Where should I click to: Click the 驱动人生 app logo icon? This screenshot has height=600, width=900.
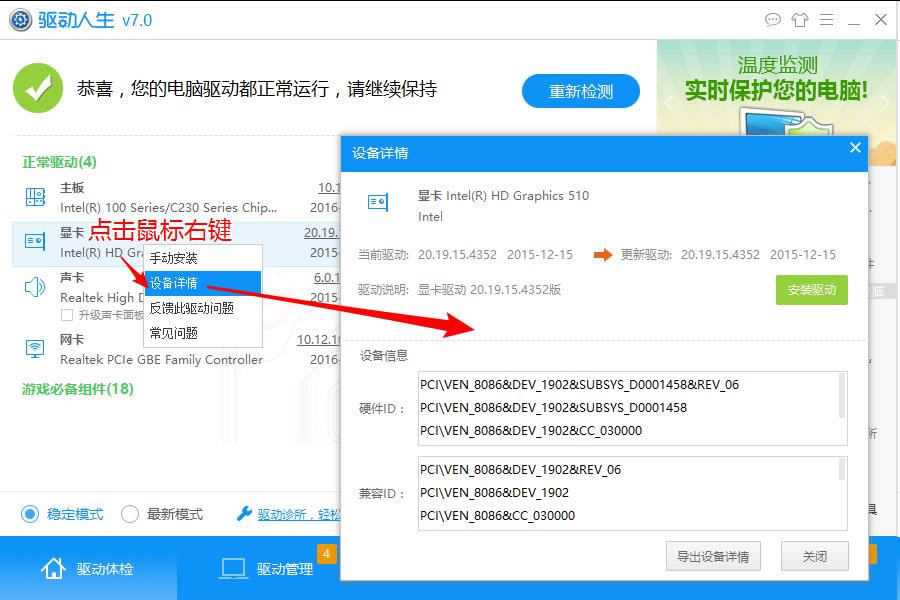click(21, 20)
